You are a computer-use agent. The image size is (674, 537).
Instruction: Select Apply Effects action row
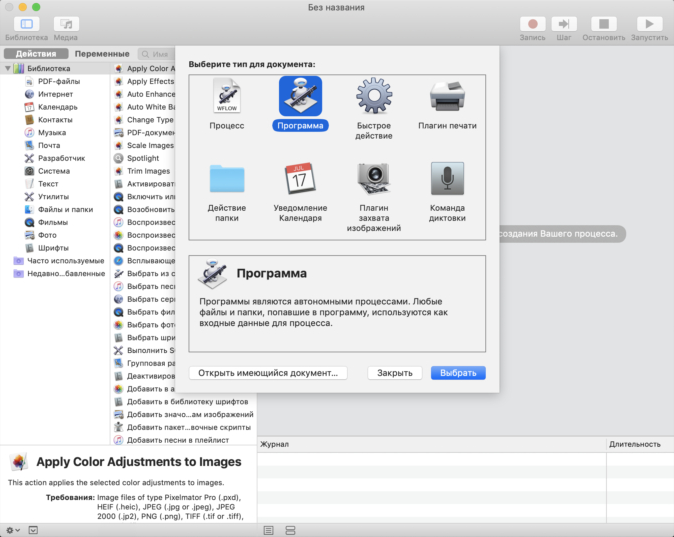pyautogui.click(x=144, y=81)
